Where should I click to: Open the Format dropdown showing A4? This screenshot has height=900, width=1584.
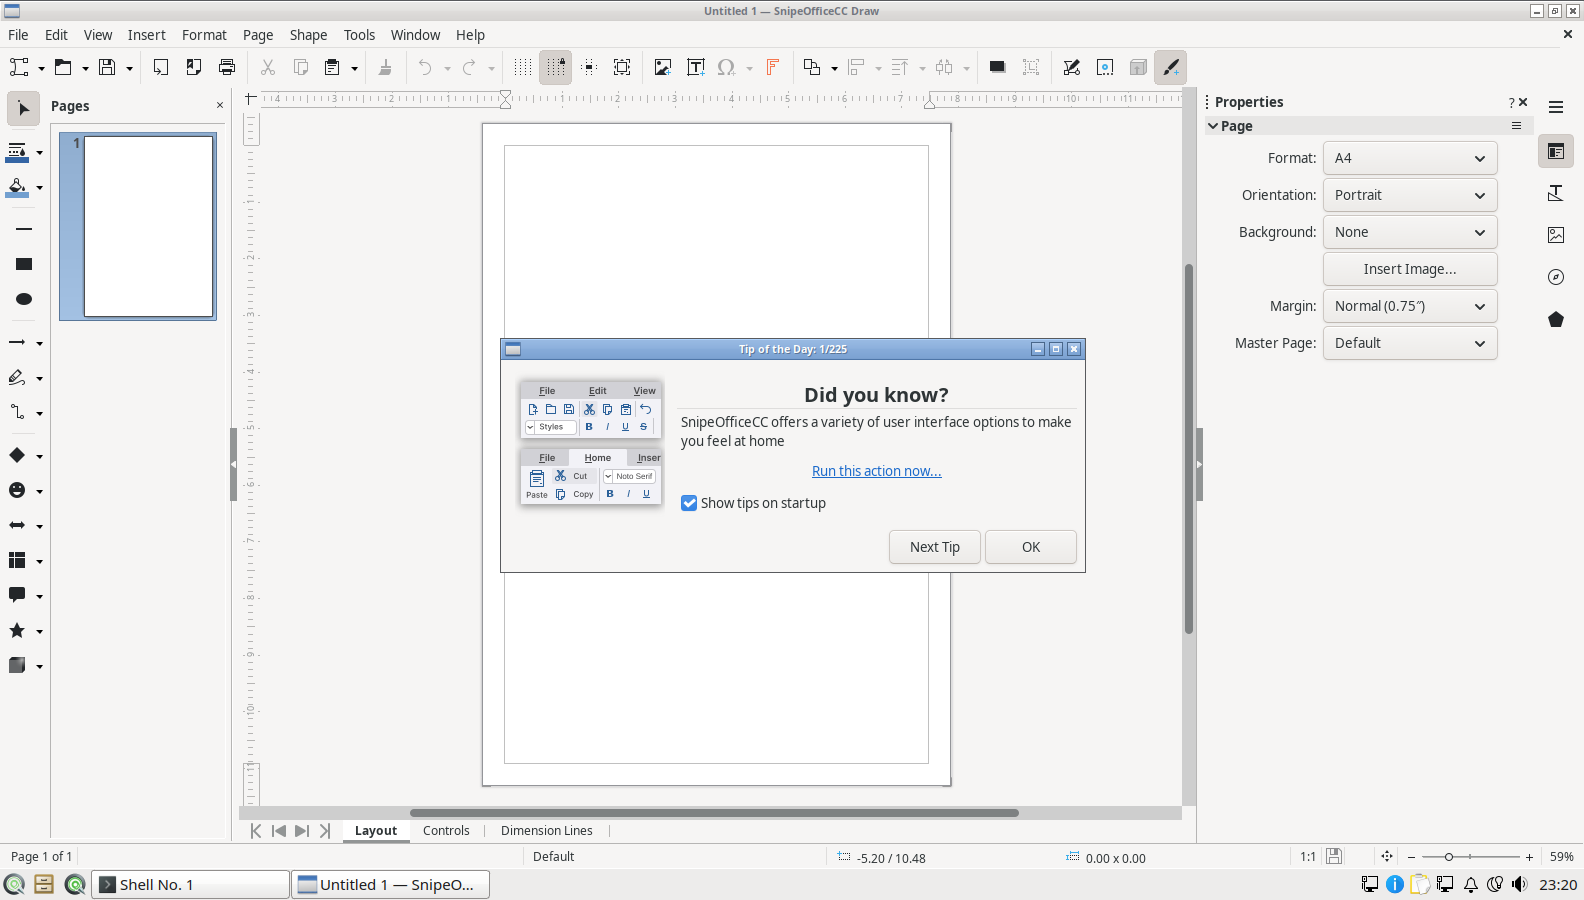tap(1410, 158)
